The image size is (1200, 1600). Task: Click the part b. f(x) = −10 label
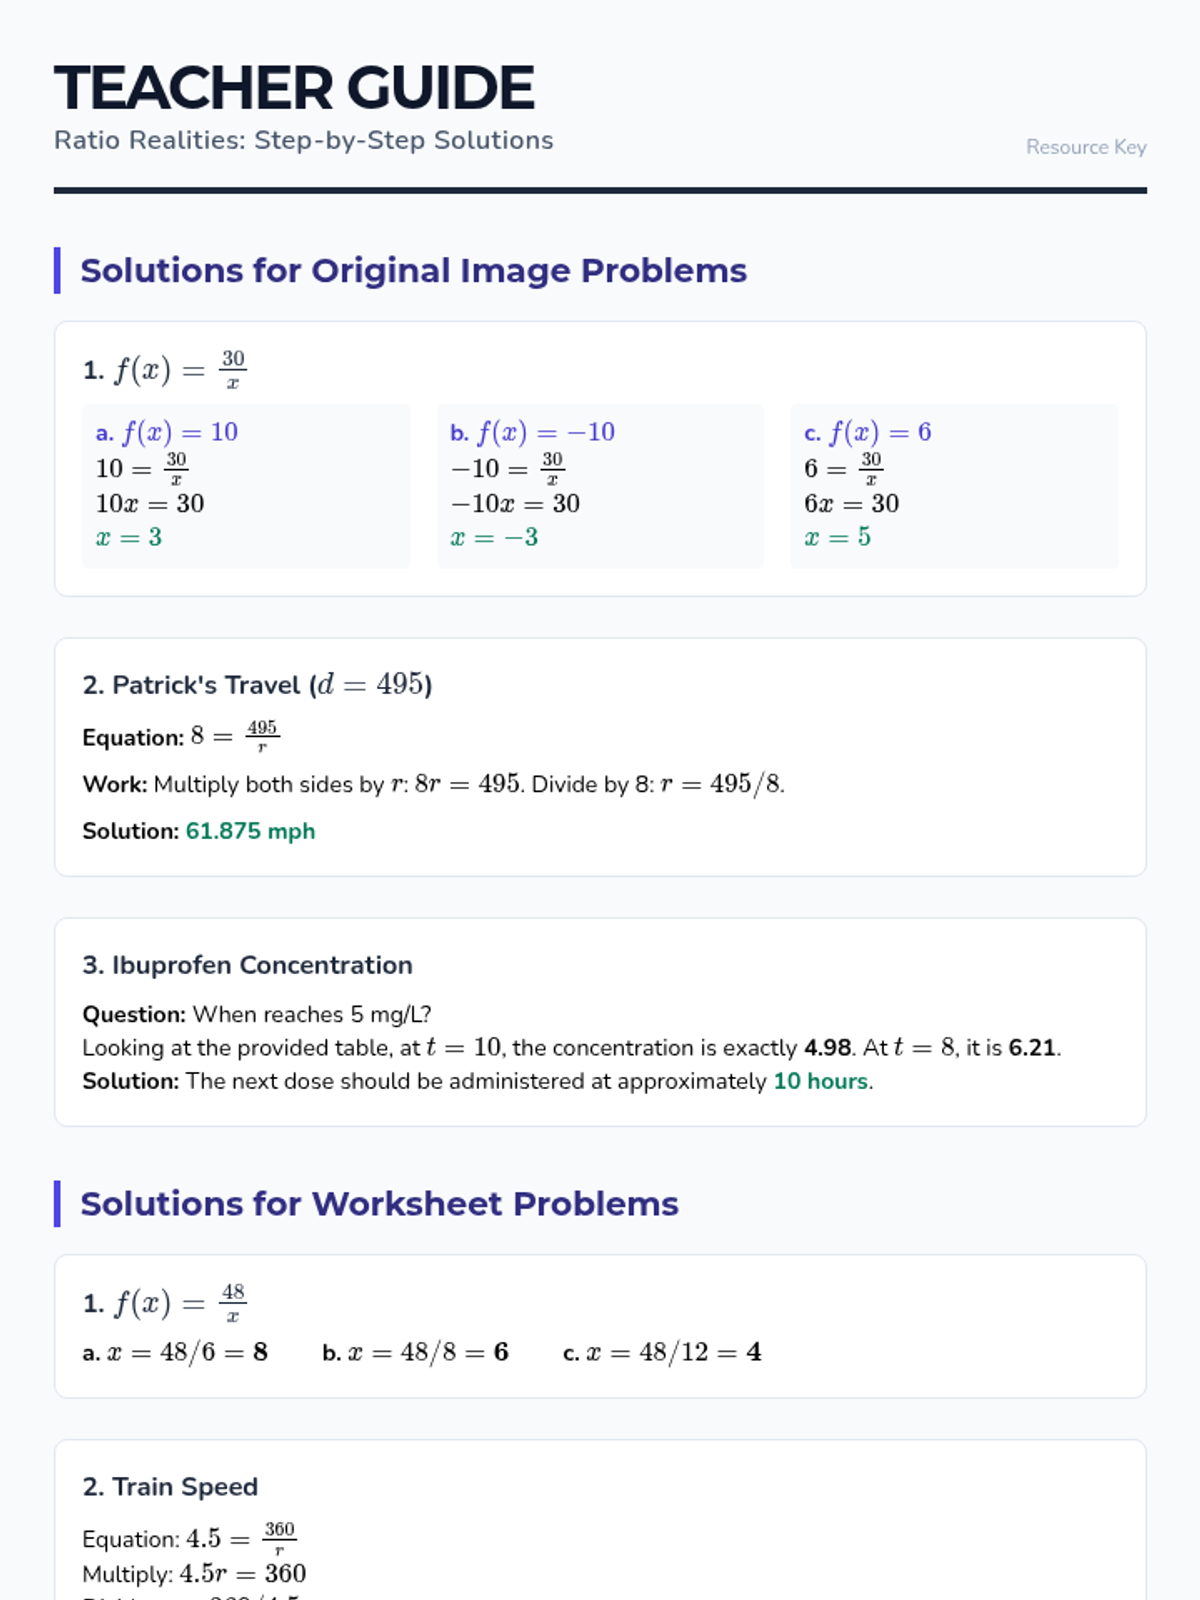532,432
